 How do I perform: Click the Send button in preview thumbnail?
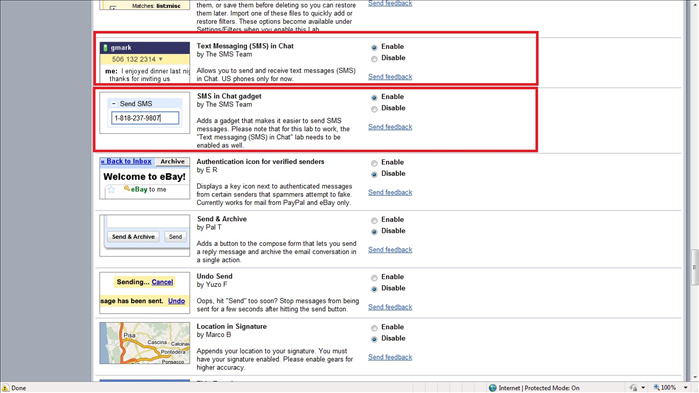pos(175,237)
